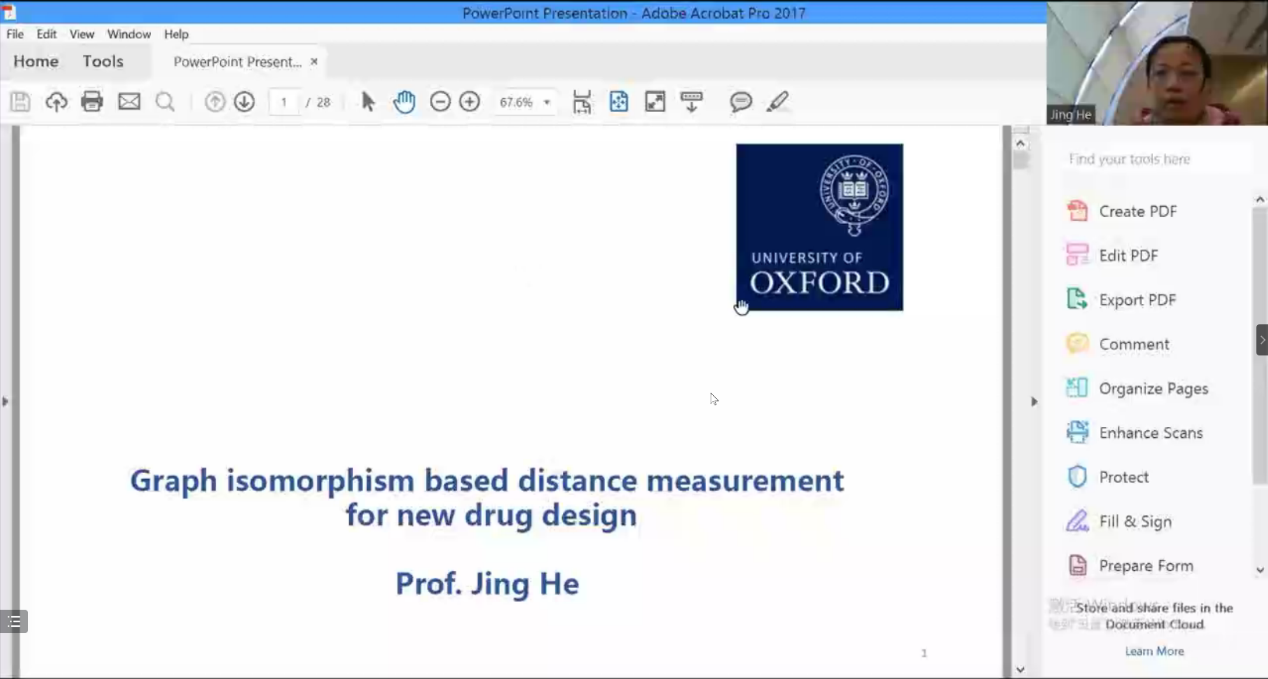This screenshot has height=679, width=1268.
Task: Send file by email icon
Action: [x=129, y=101]
